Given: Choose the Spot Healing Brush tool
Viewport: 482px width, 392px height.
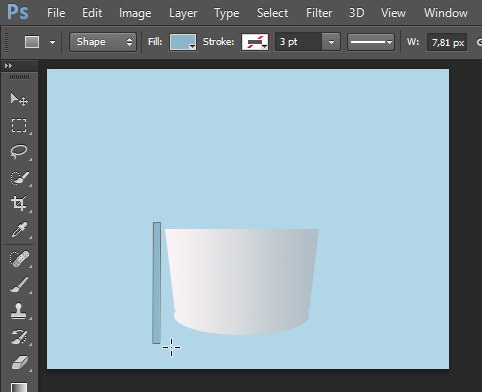Looking at the screenshot, I should coord(19,259).
